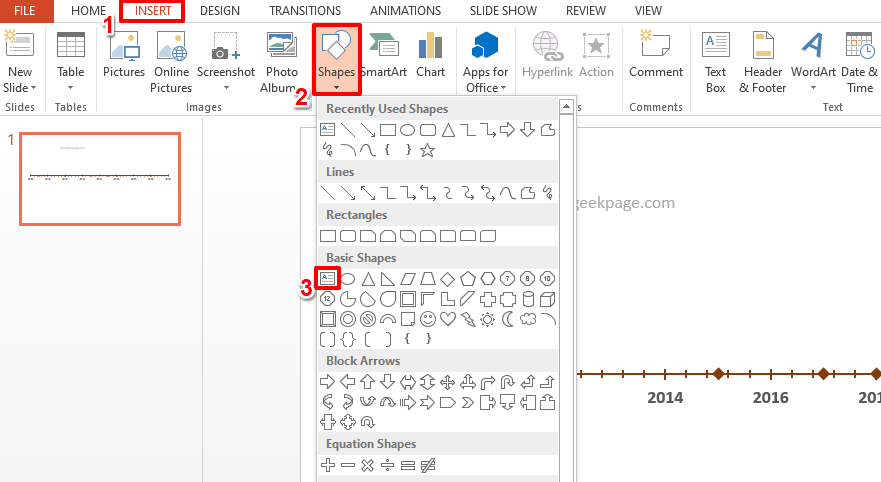Viewport: 881px width, 482px height.
Task: Choose the moon shape in Basic Shapes
Action: [x=508, y=319]
